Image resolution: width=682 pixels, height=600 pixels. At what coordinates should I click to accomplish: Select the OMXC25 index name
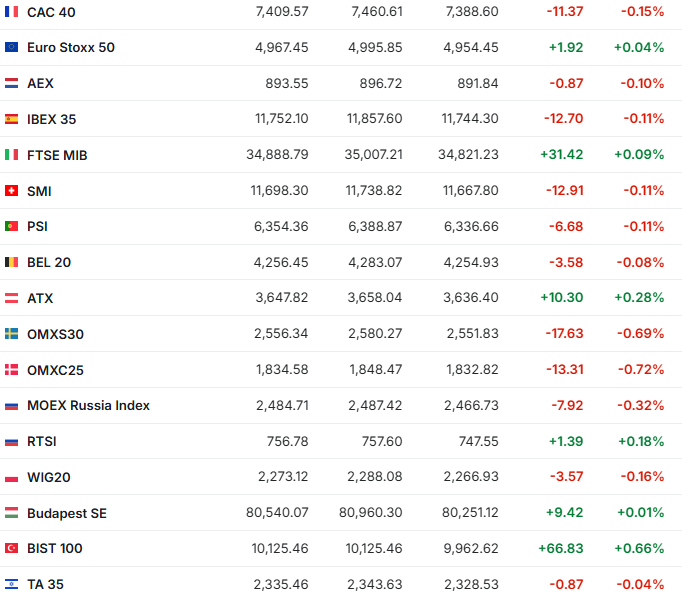[x=55, y=370]
